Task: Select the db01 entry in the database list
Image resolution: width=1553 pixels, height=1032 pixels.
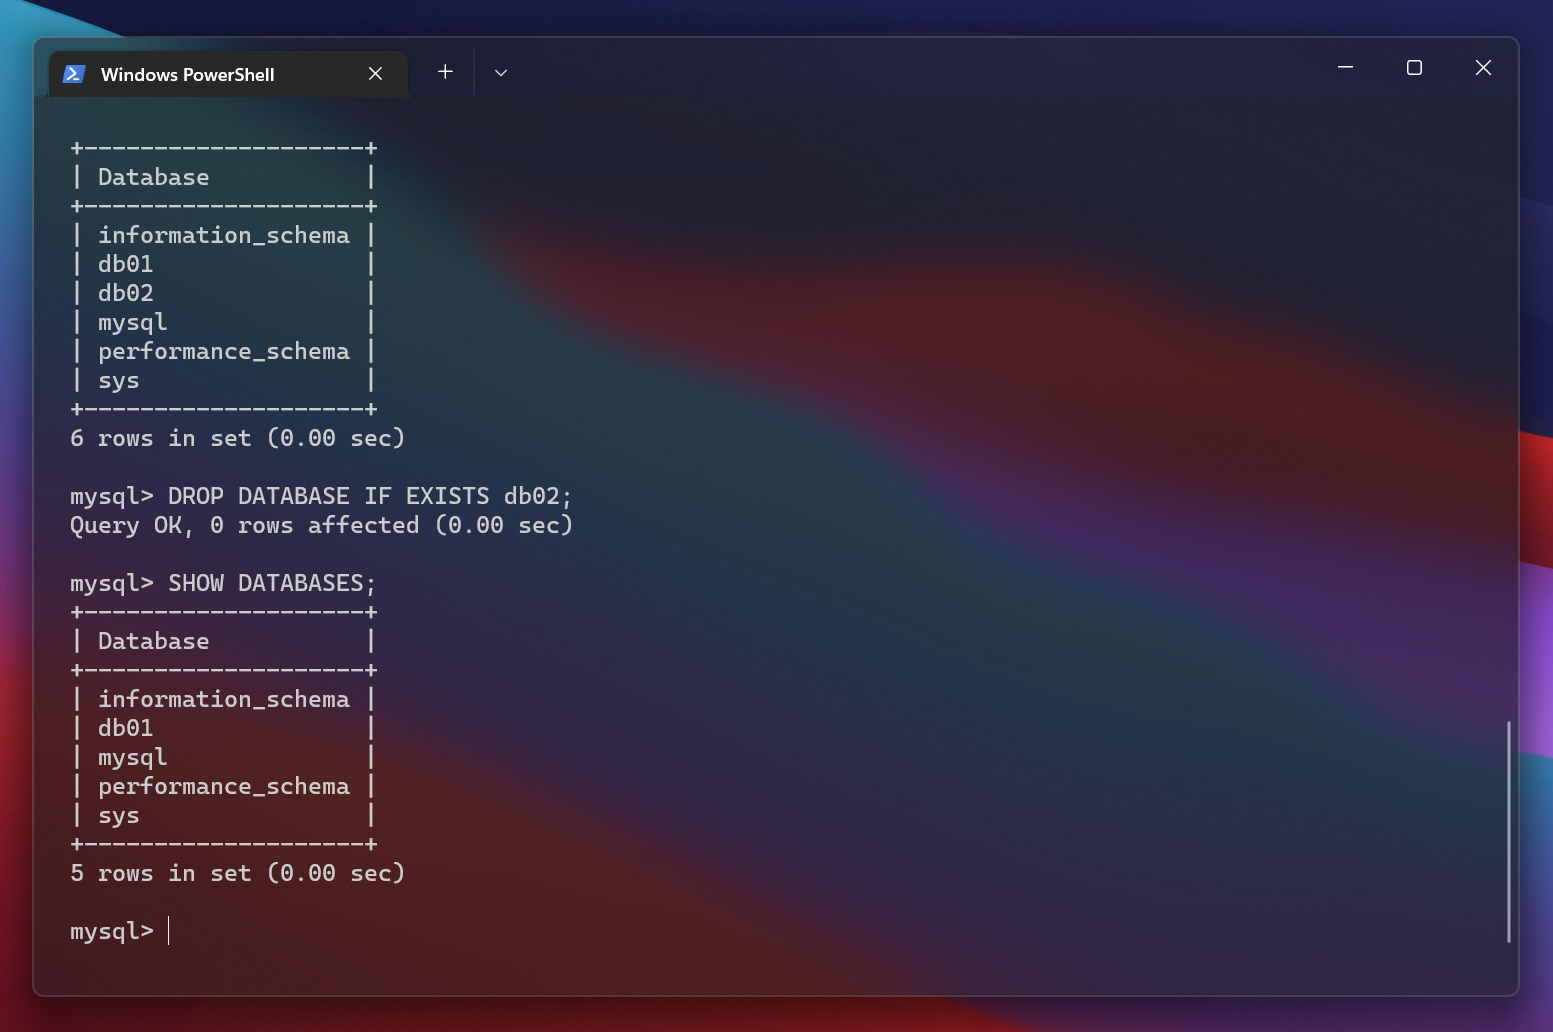Action: 125,264
